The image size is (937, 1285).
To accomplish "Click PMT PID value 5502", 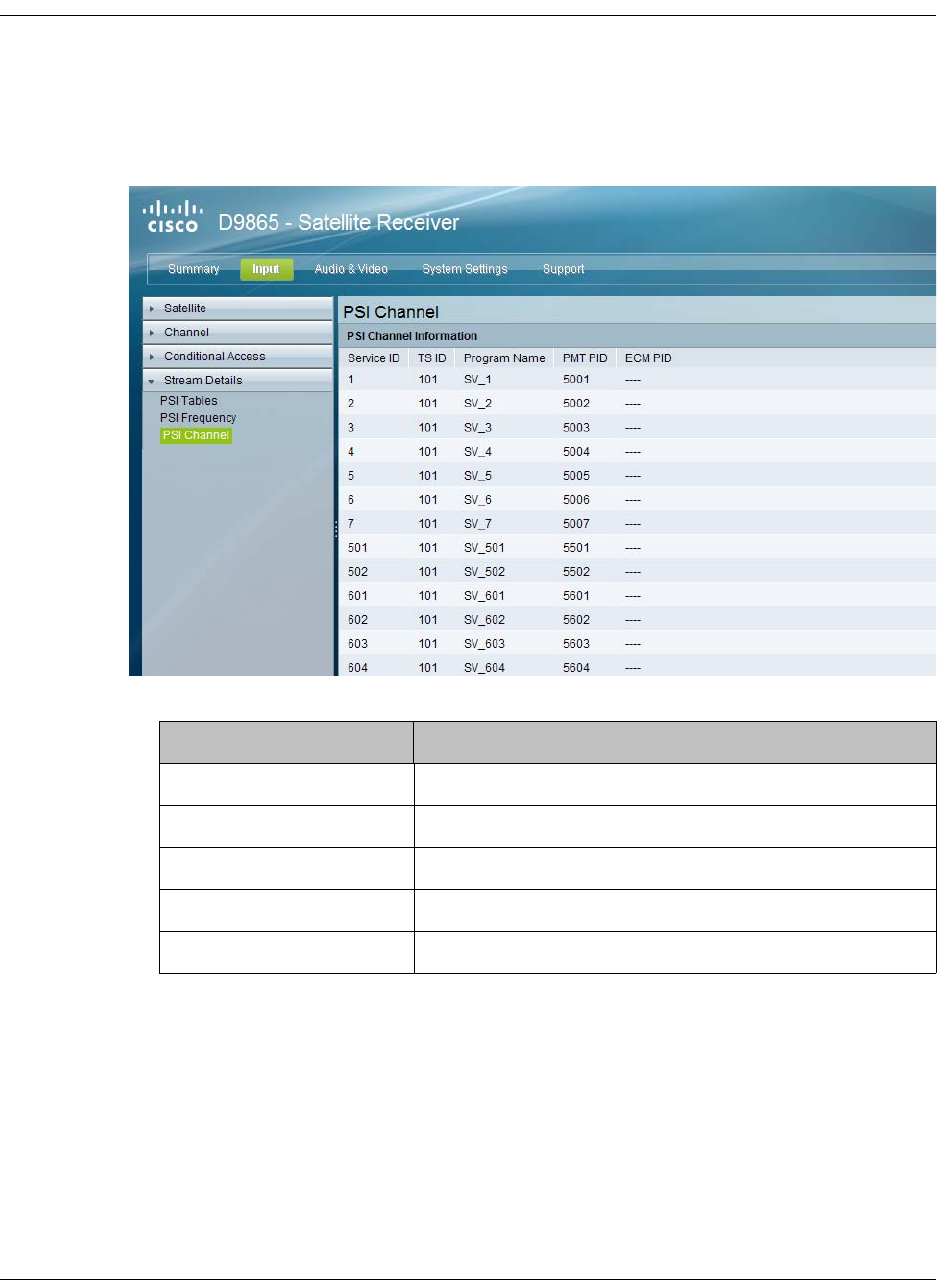I will (x=576, y=571).
